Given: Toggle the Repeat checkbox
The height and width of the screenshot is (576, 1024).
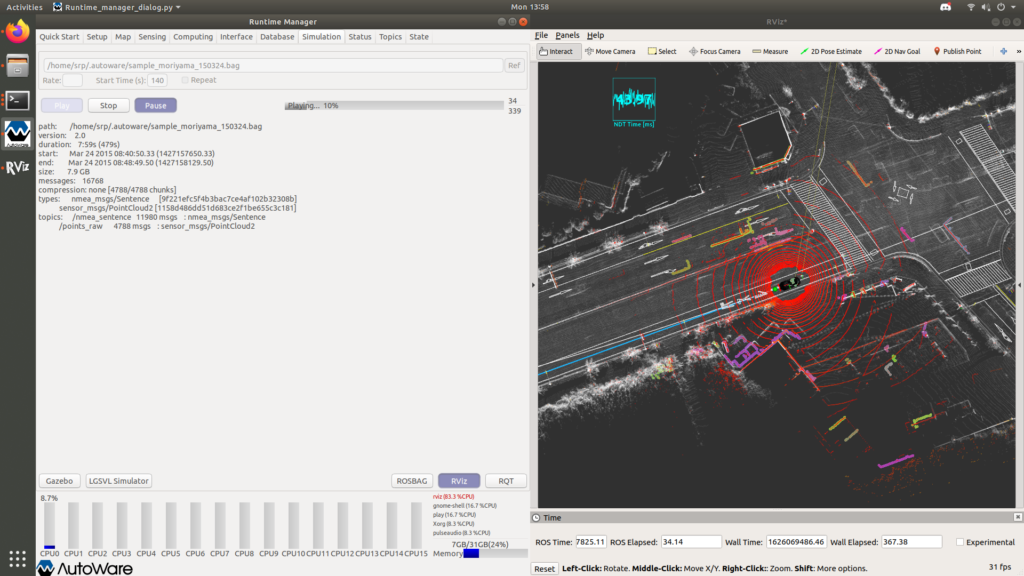Looking at the screenshot, I should tap(185, 80).
